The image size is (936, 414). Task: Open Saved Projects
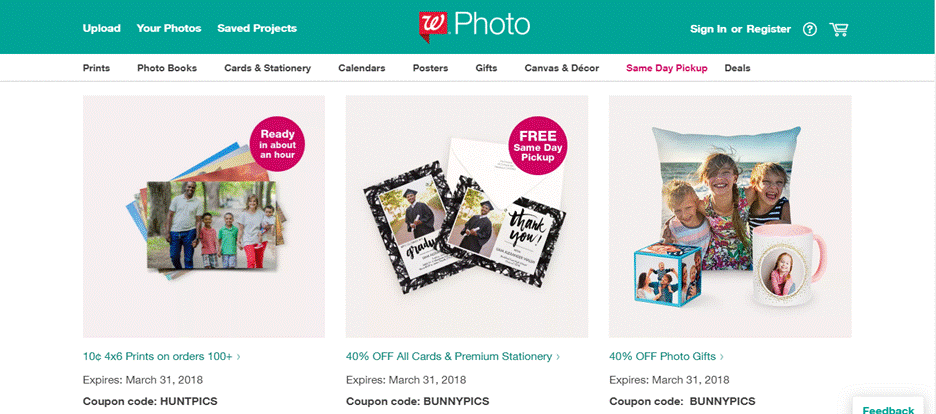pos(257,28)
